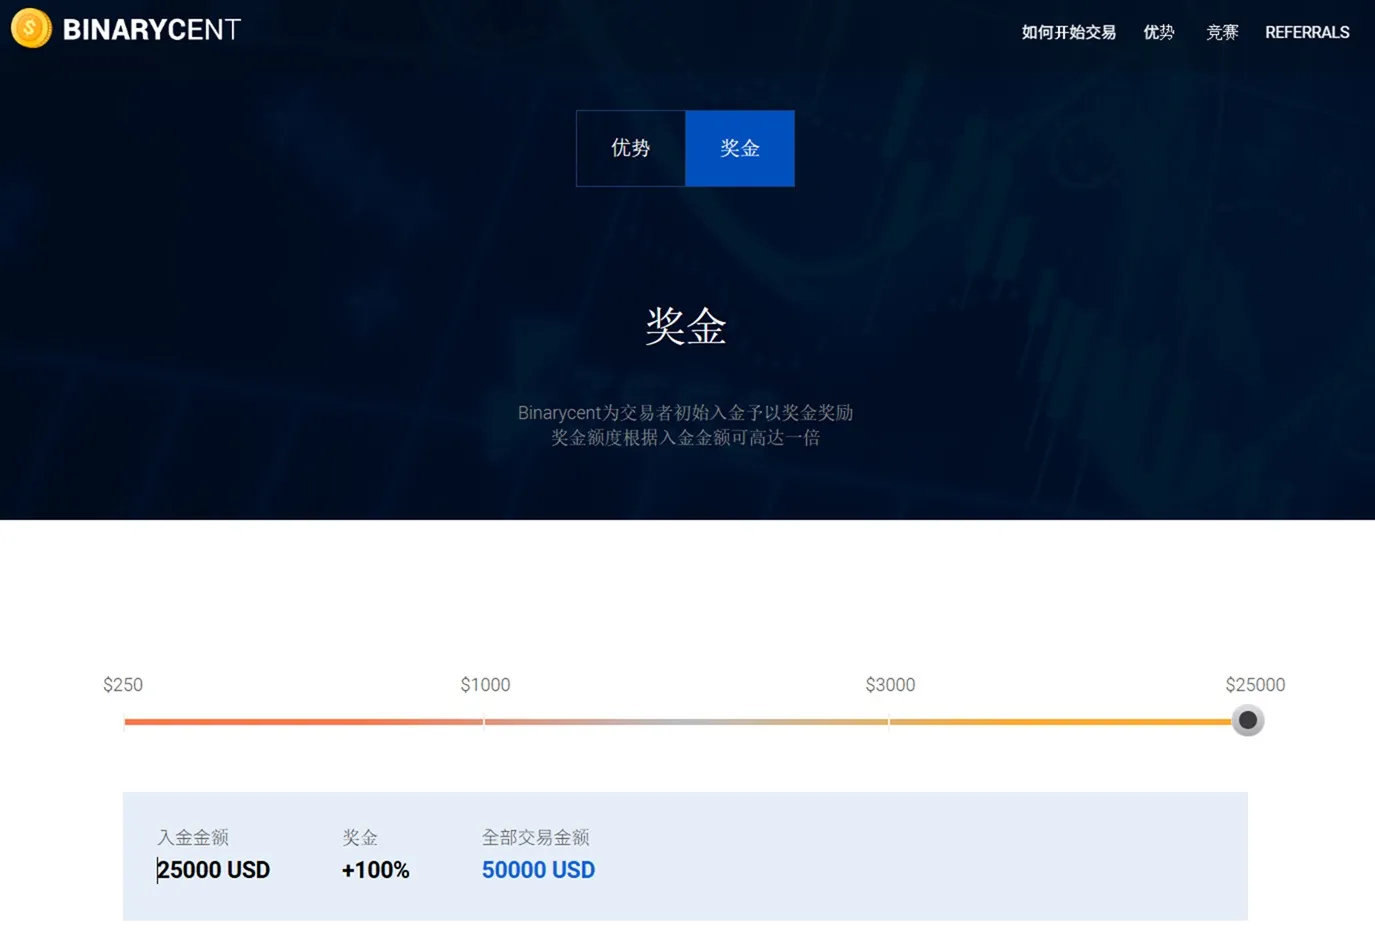Click the $250 slider label
The width and height of the screenshot is (1375, 936).
pos(123,685)
